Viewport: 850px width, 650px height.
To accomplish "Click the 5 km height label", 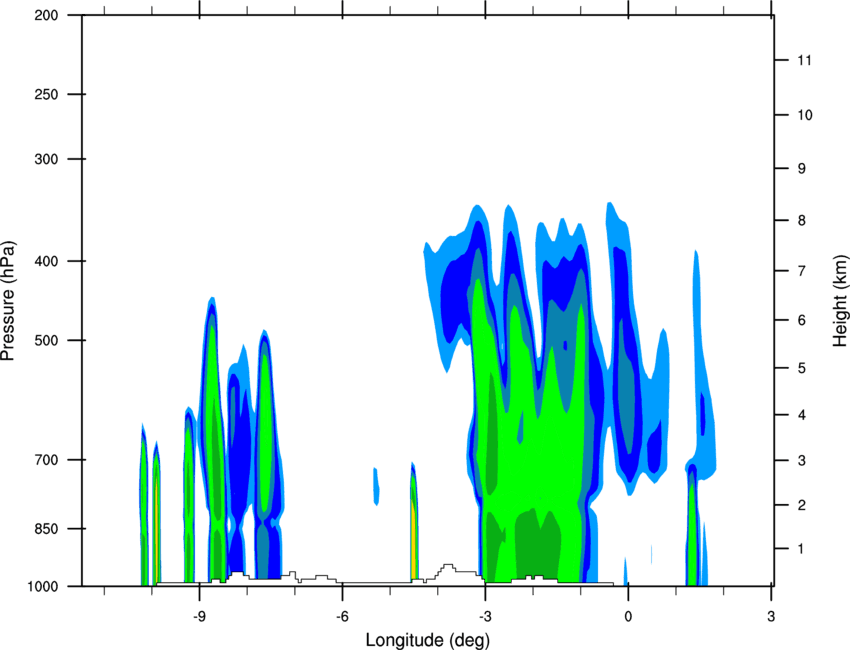I will pyautogui.click(x=802, y=368).
